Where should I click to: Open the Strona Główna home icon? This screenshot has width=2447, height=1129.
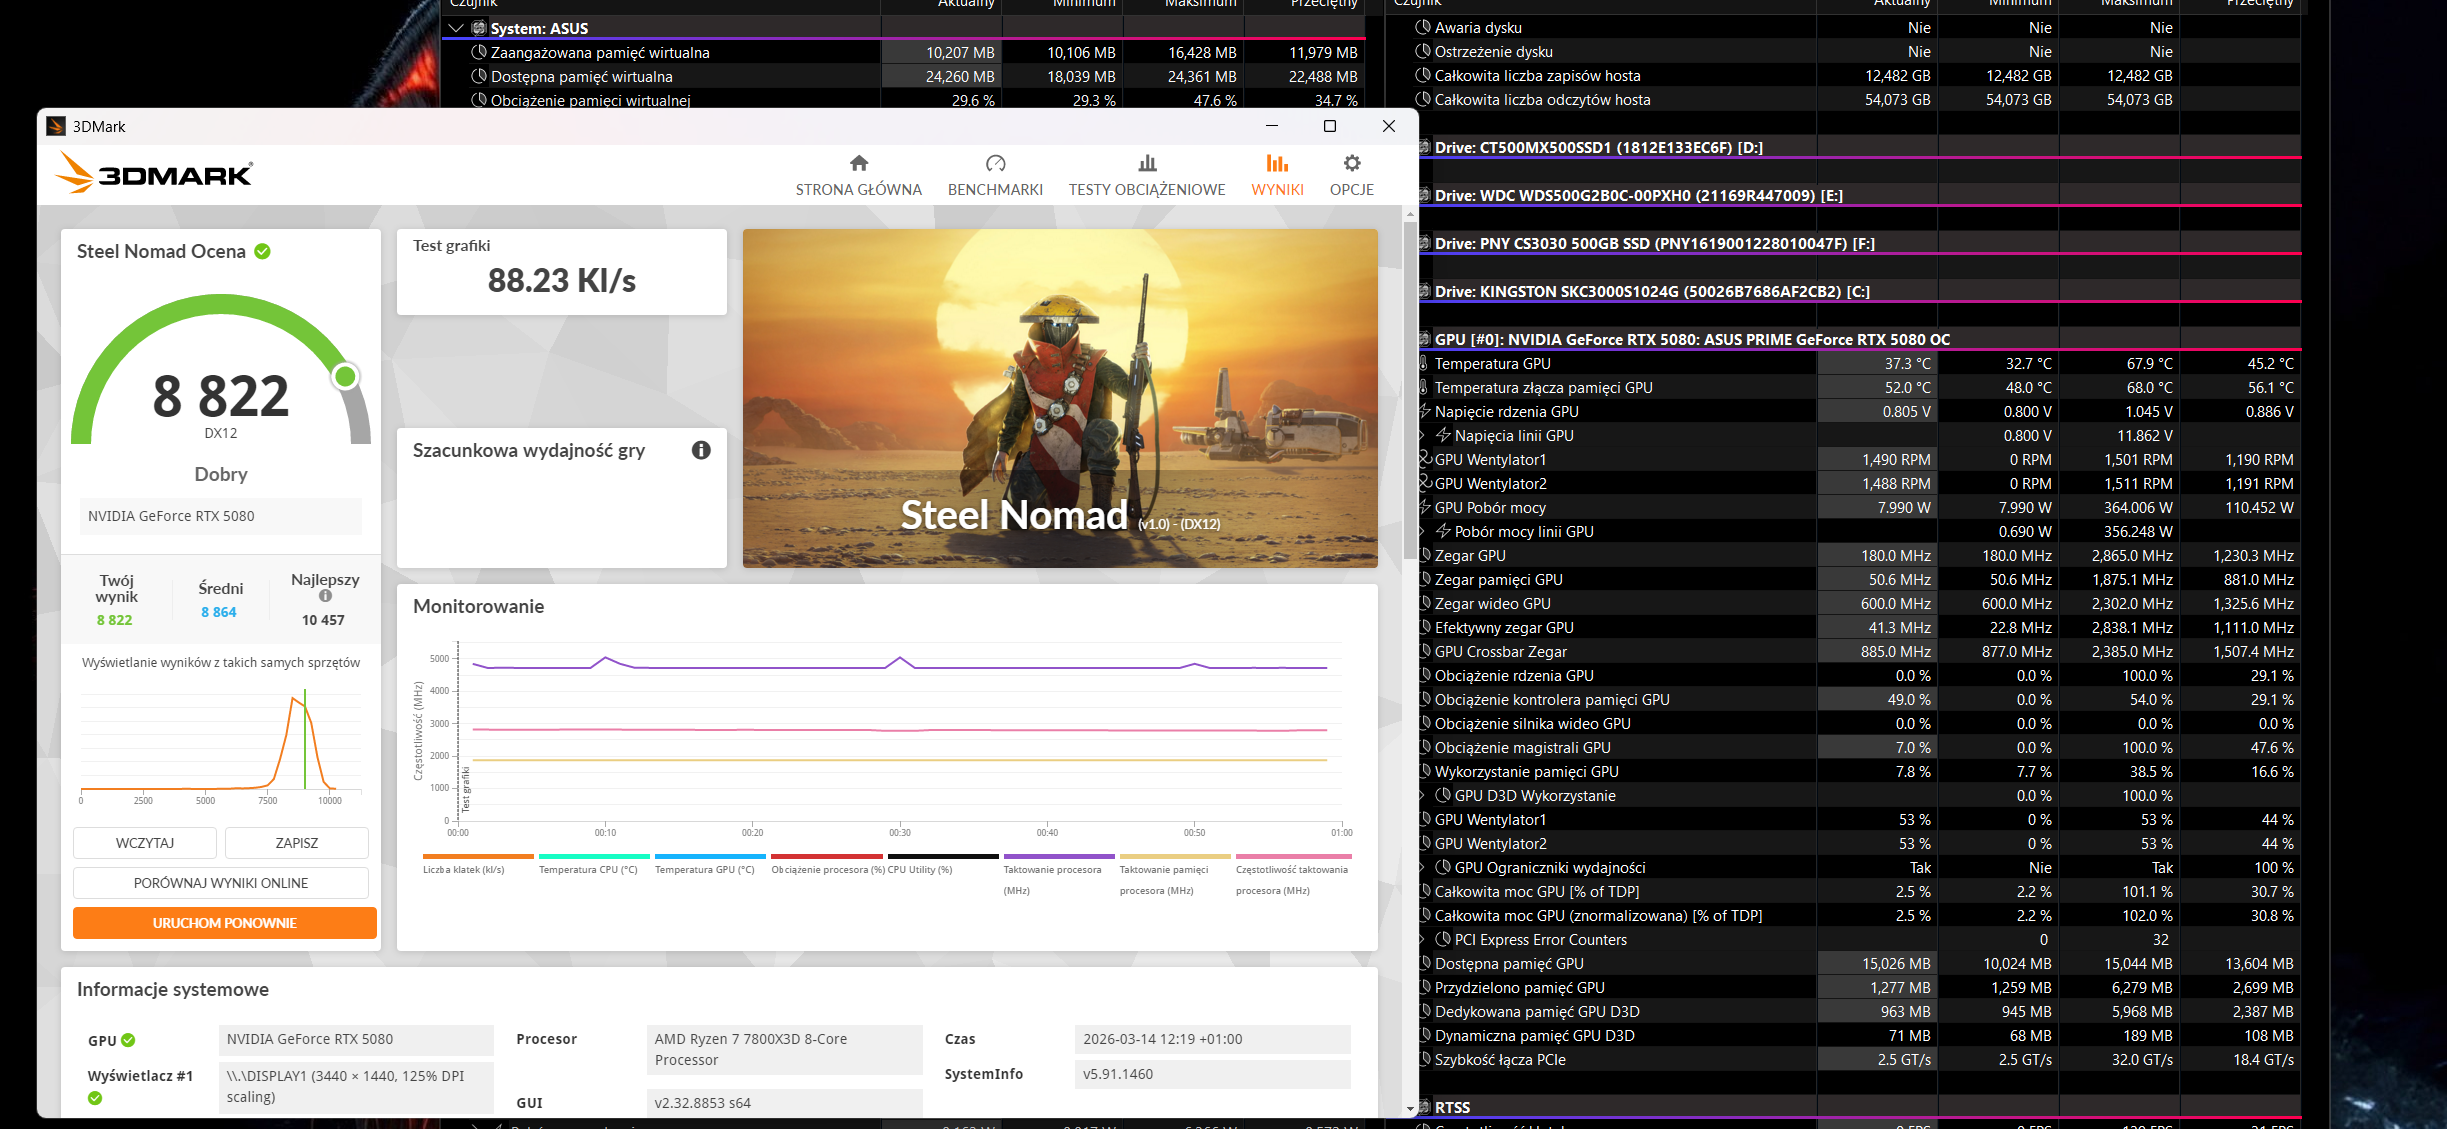coord(858,163)
